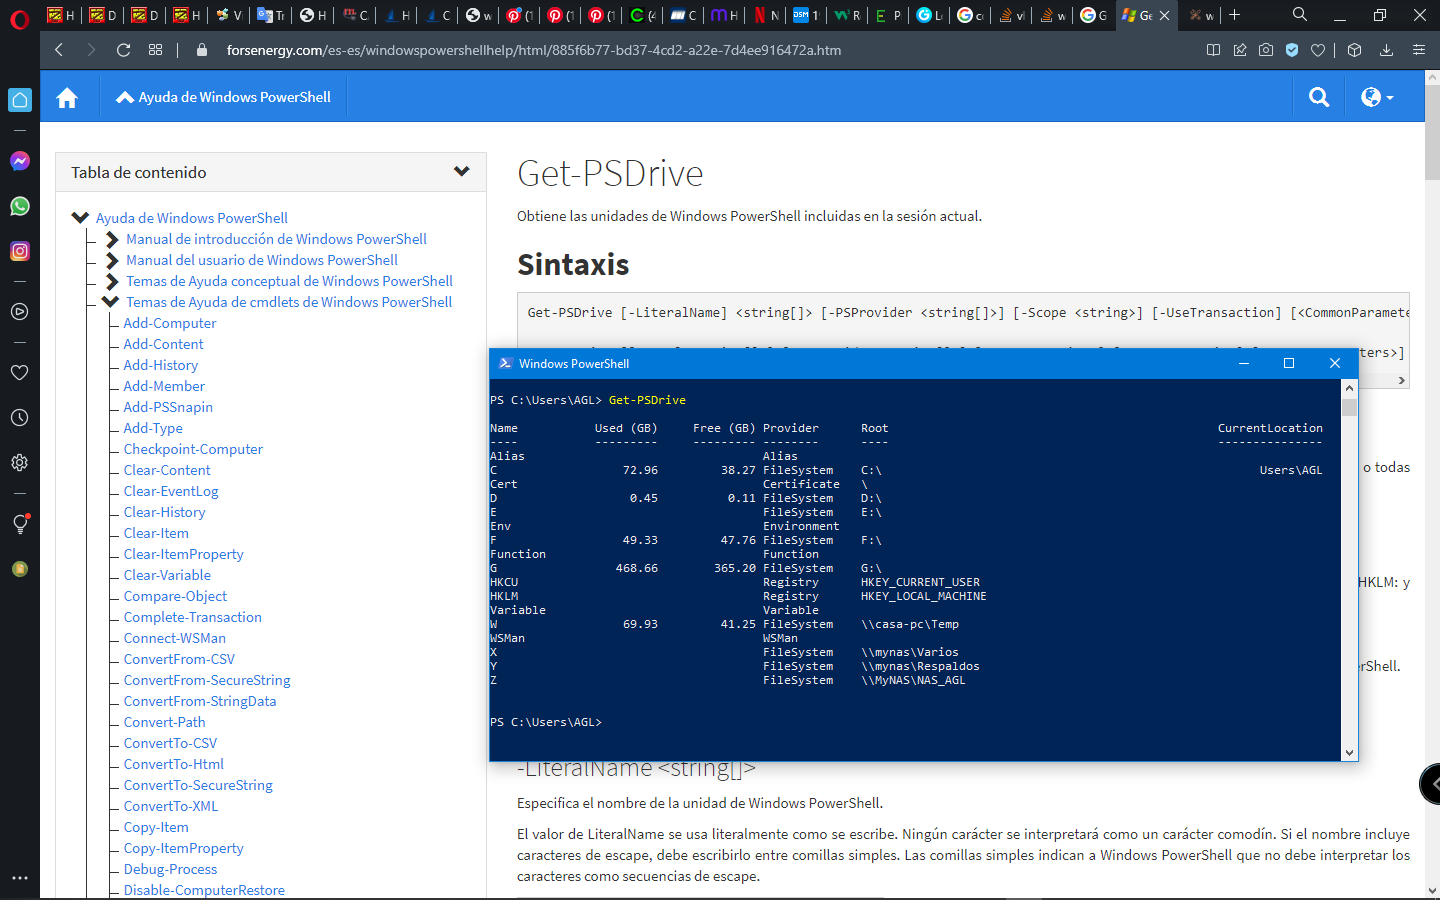Open the Opera main menu logo
Viewport: 1440px width, 900px height.
20,19
